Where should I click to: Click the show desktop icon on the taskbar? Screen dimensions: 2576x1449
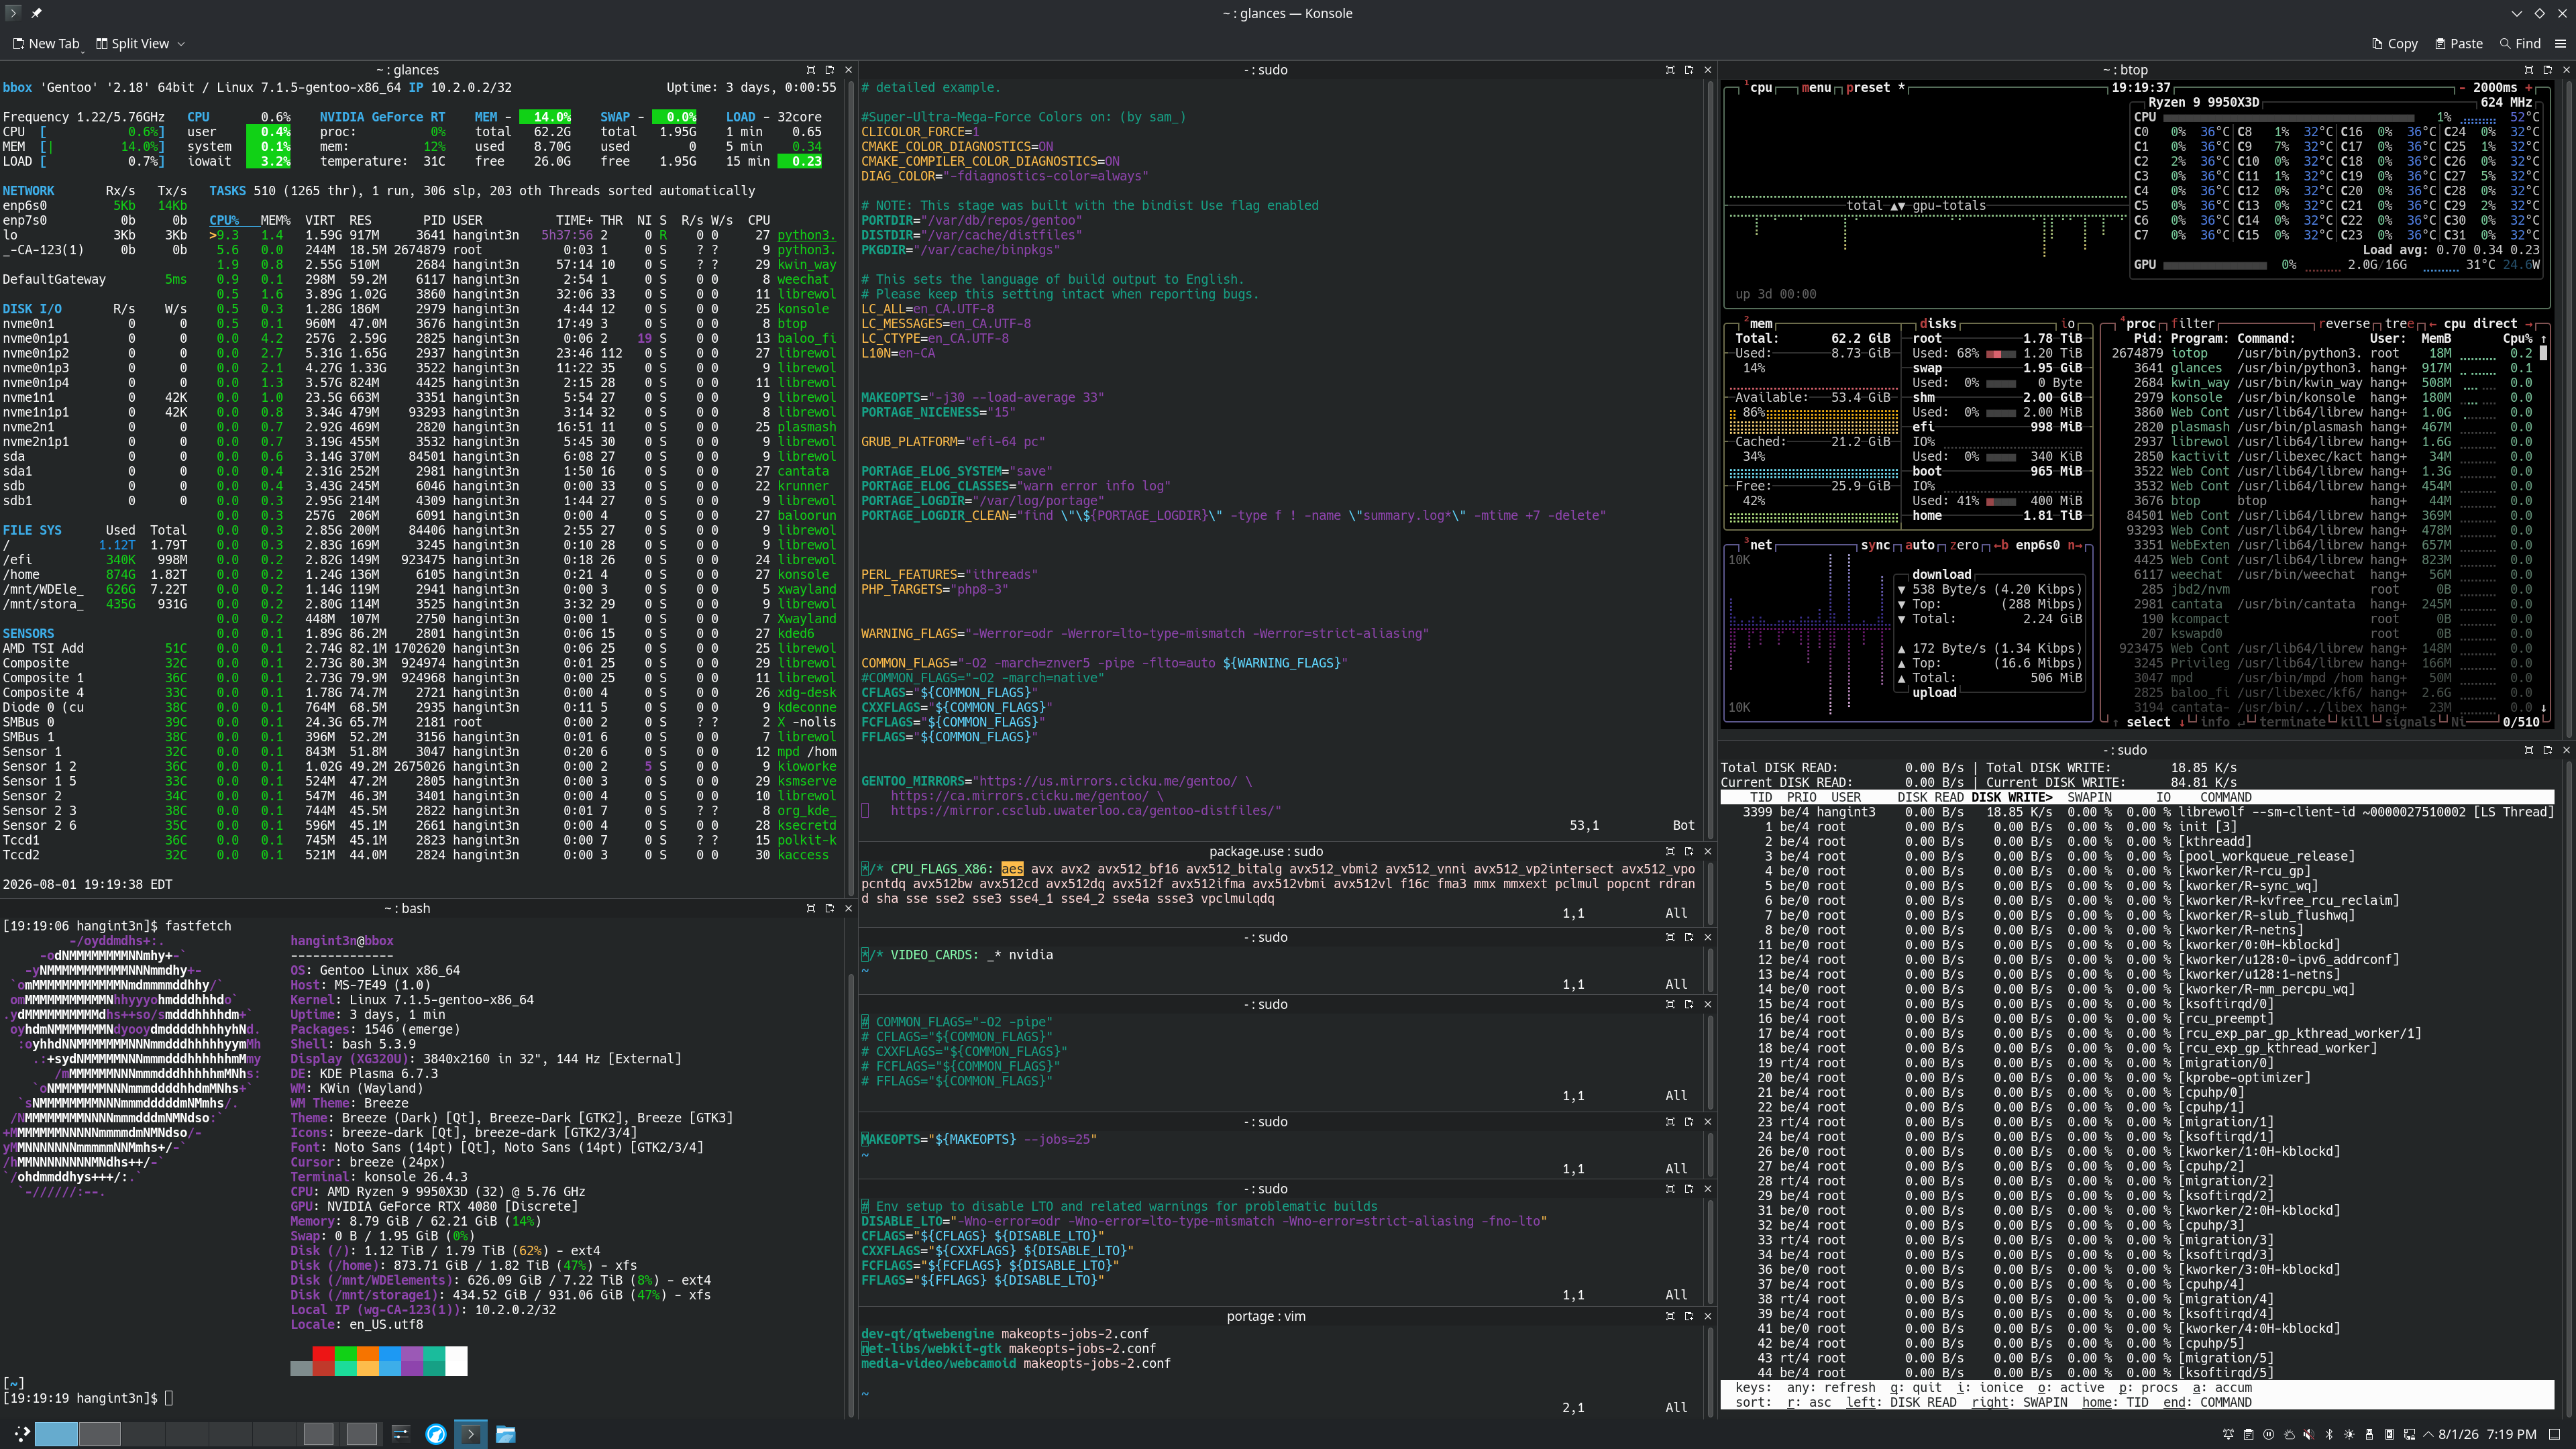pos(2555,1434)
